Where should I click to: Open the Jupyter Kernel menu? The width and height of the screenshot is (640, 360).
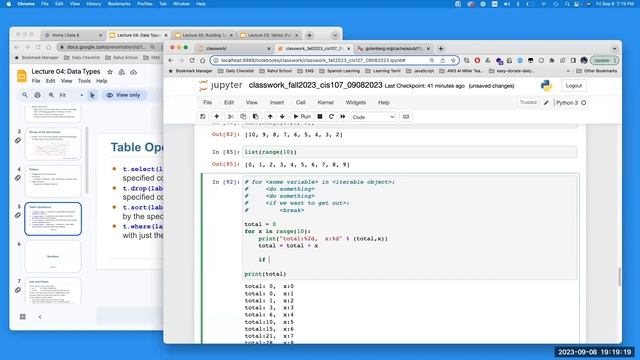(325, 102)
